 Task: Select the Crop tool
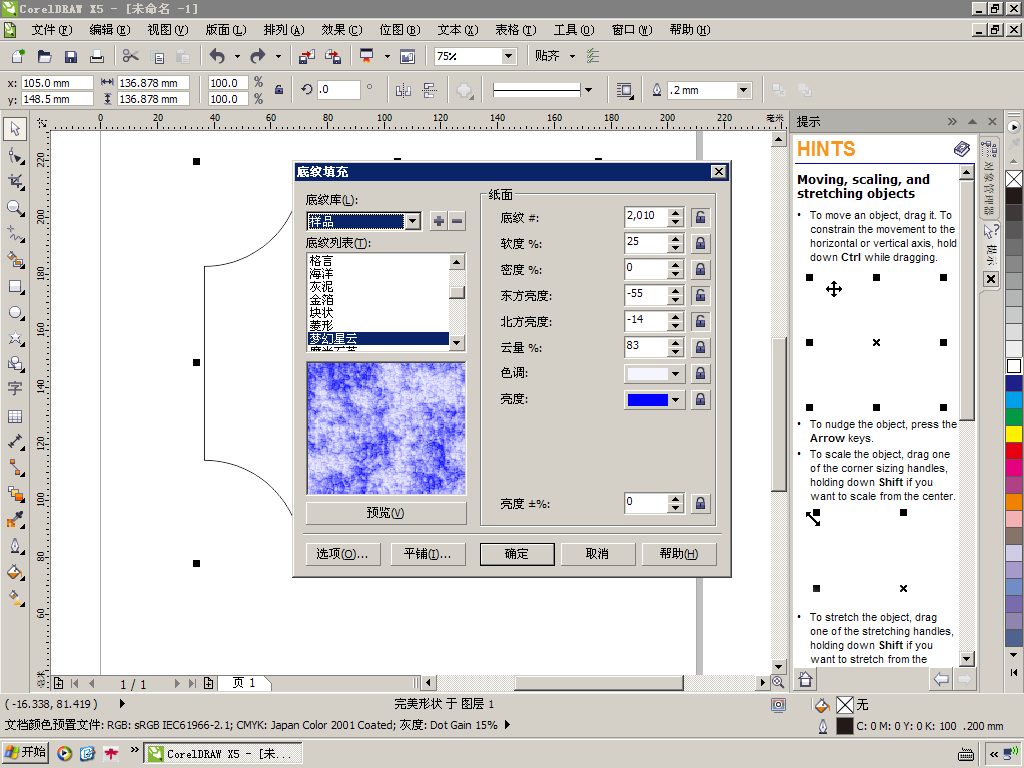tap(16, 182)
